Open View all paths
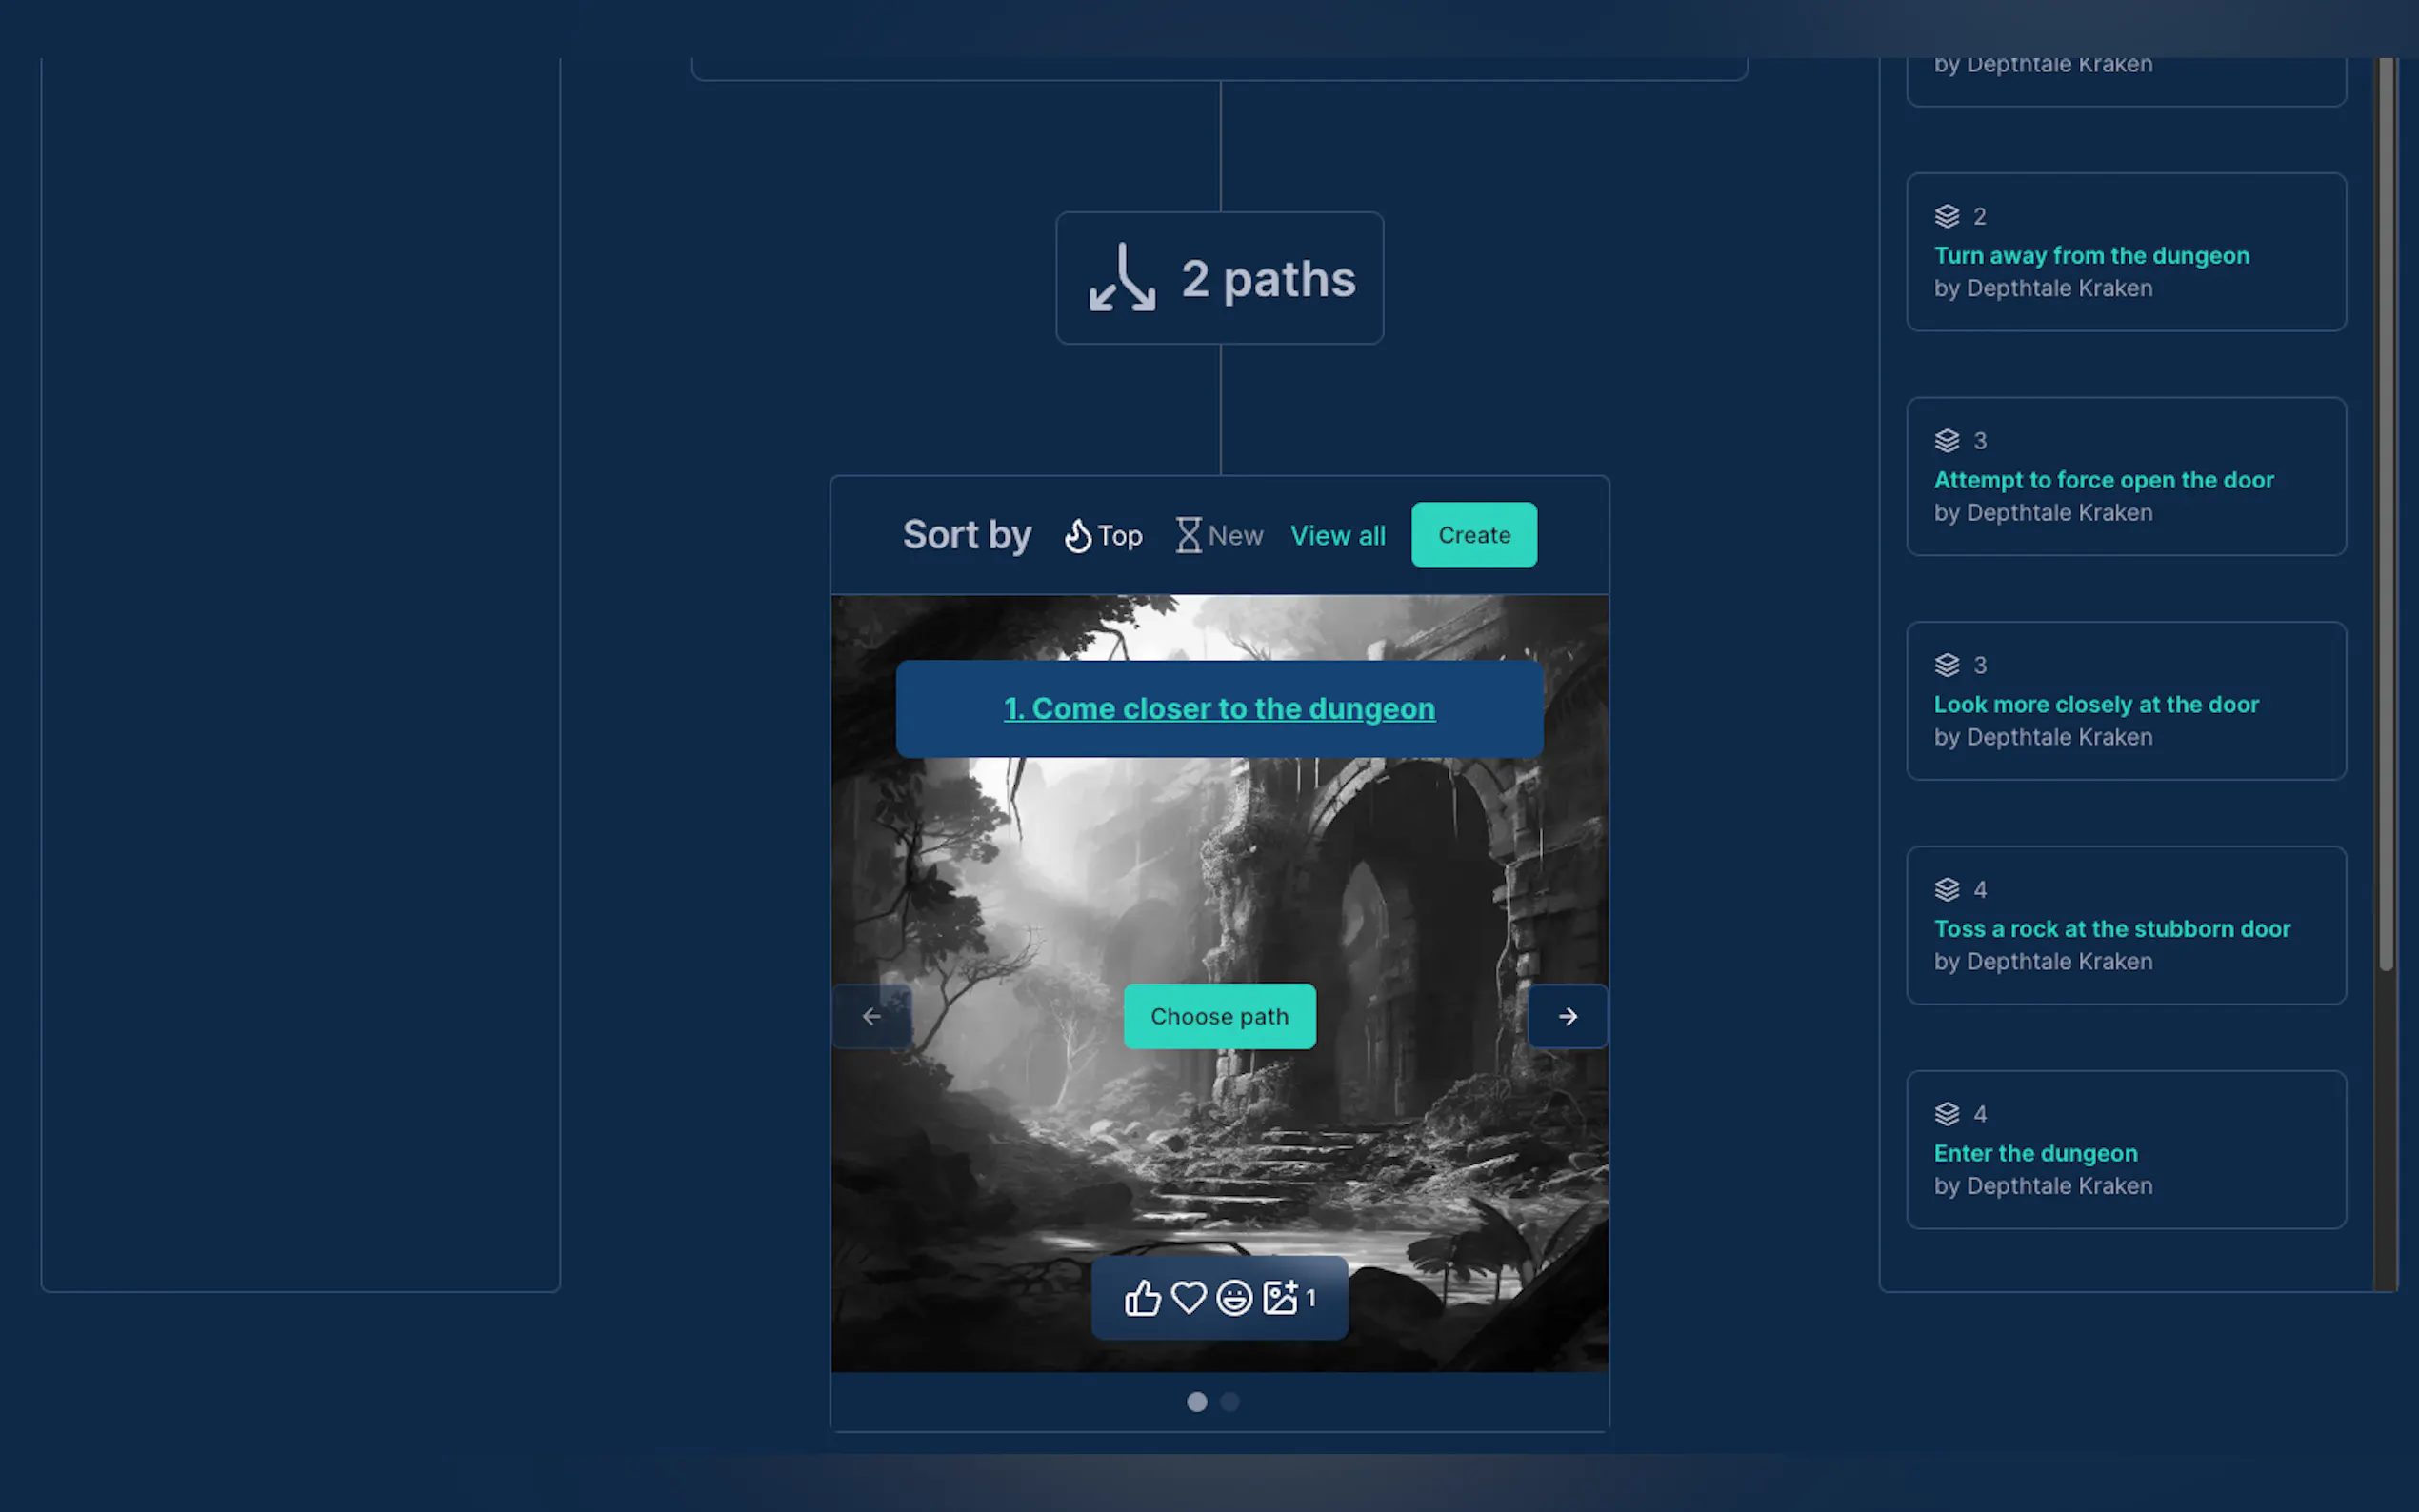The height and width of the screenshot is (1512, 2419). [1337, 536]
